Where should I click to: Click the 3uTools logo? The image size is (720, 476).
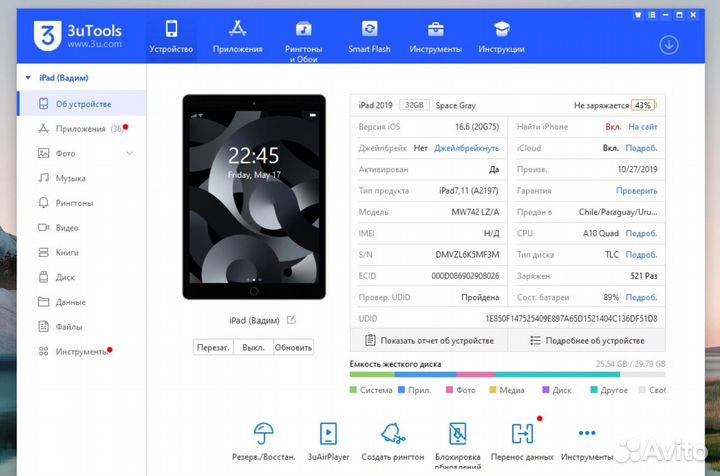click(78, 36)
